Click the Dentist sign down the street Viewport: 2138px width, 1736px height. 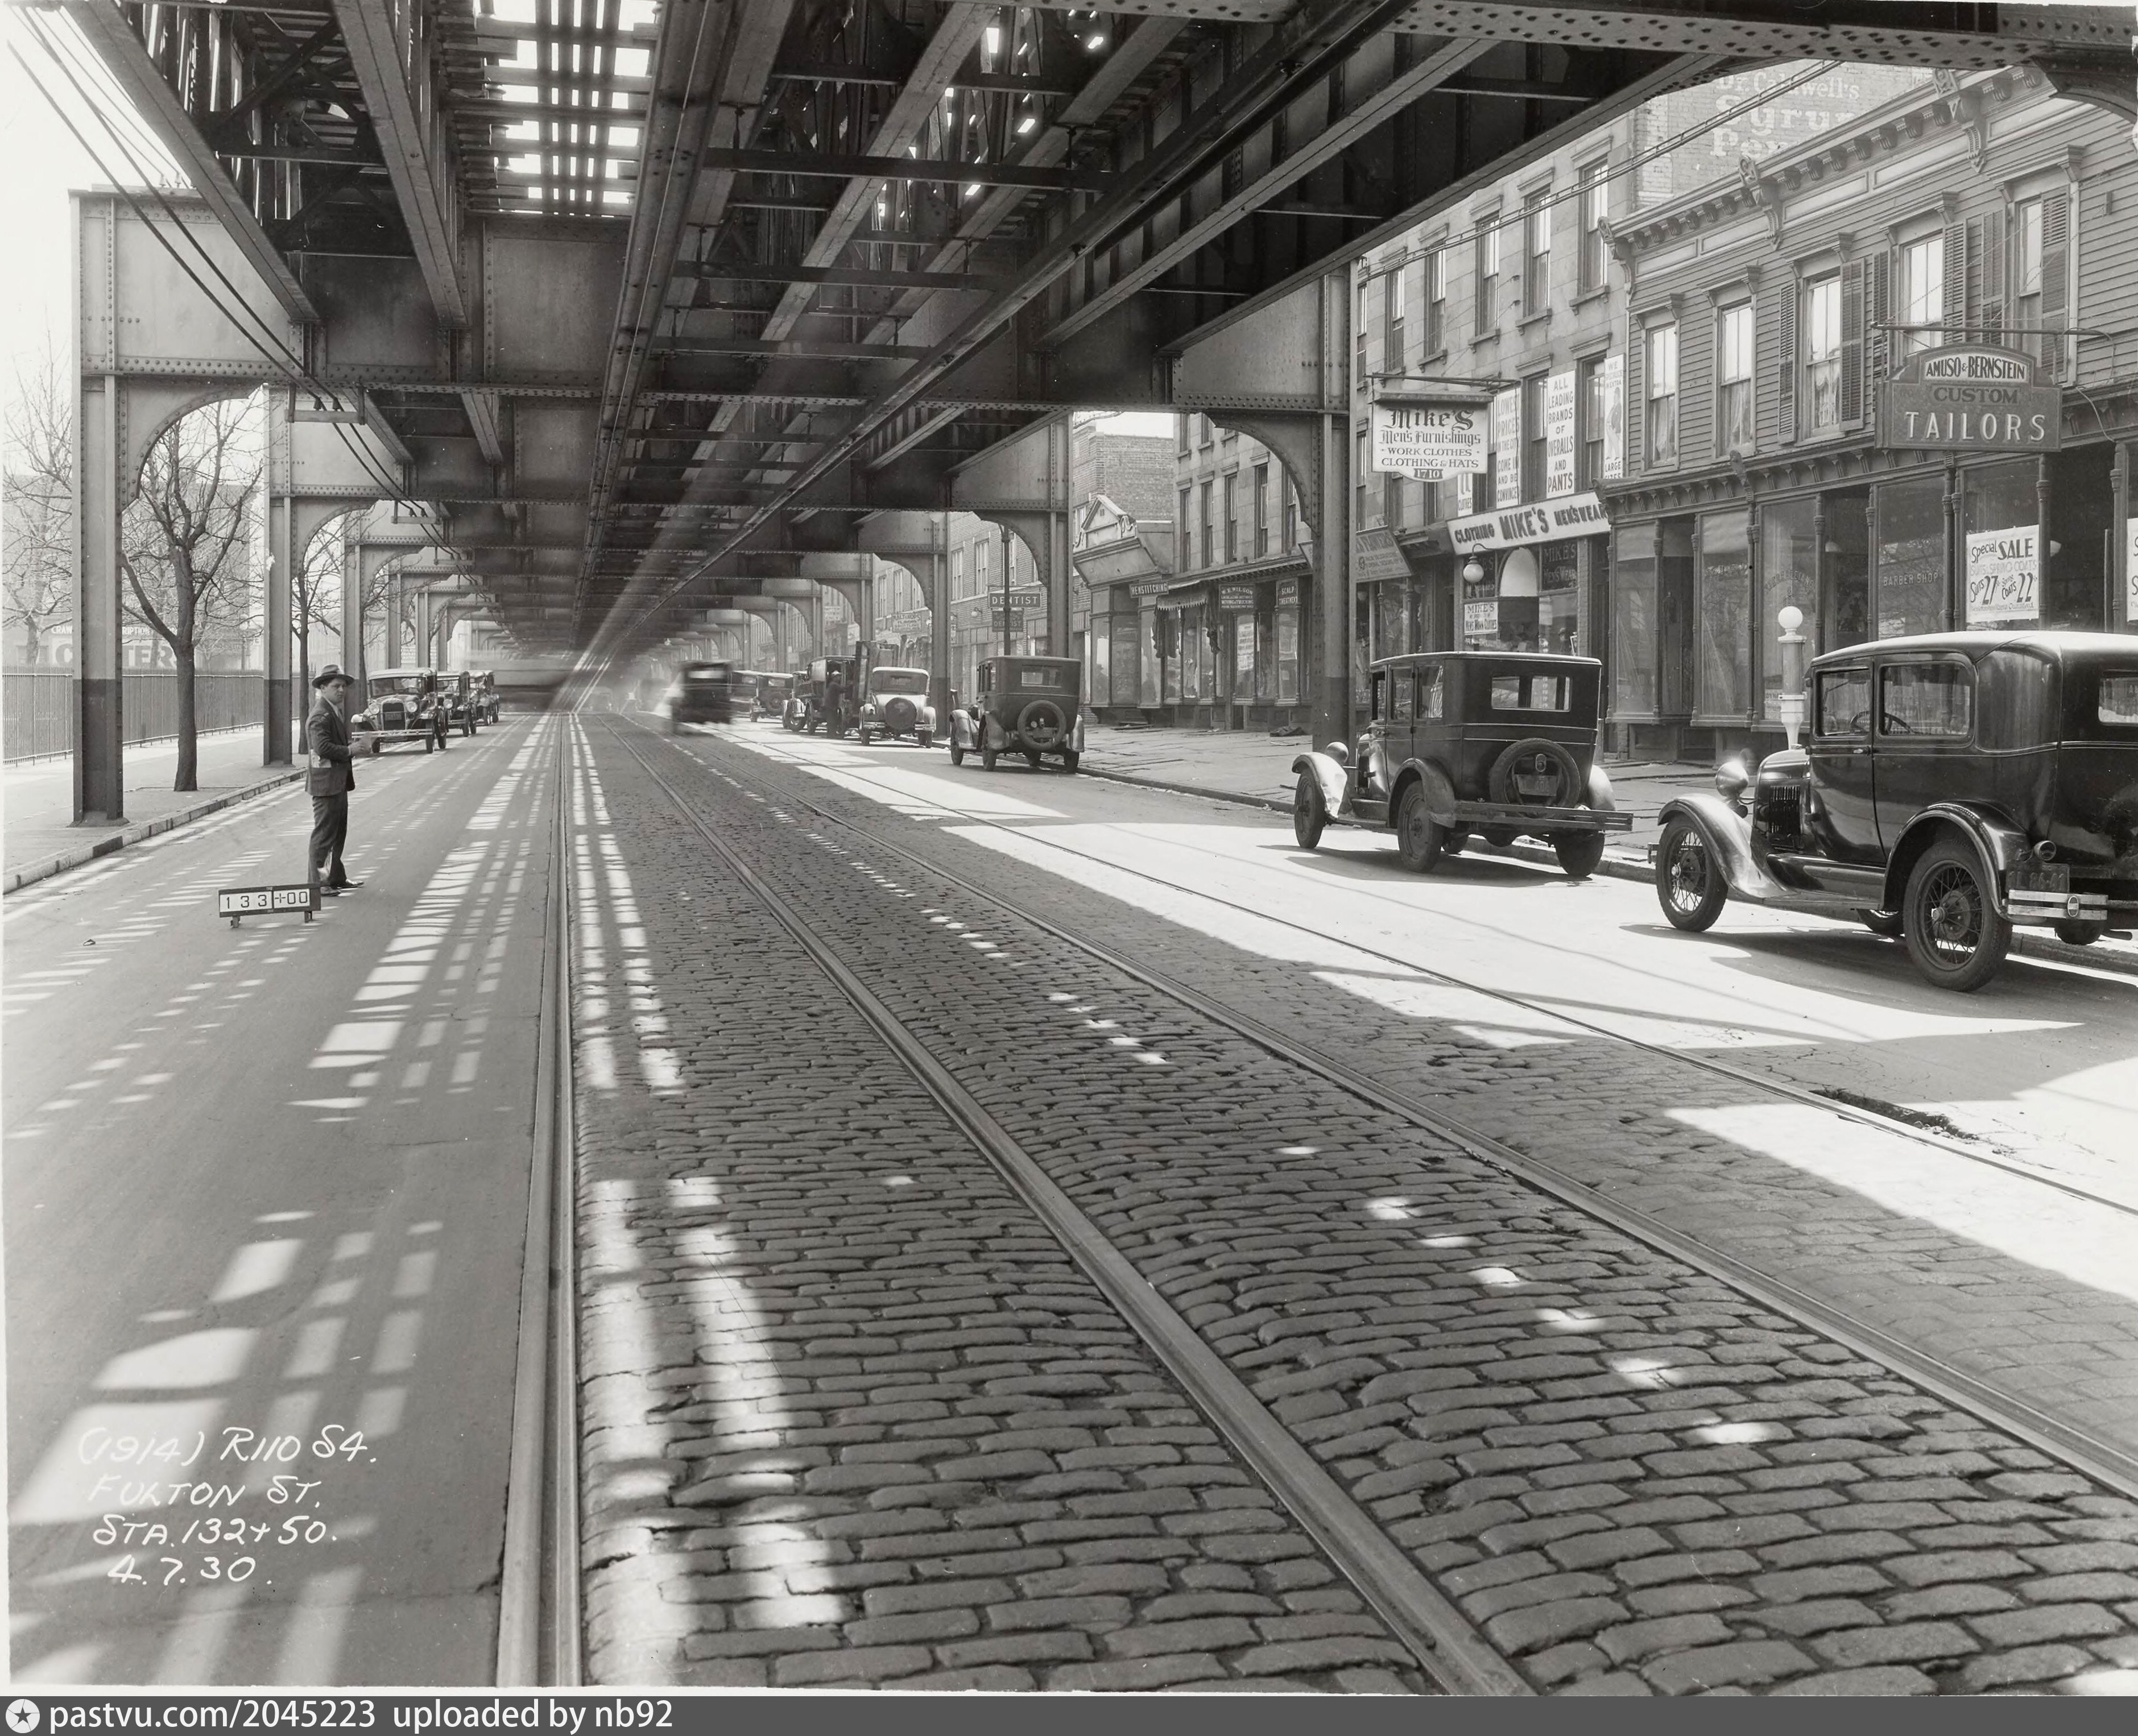(x=1014, y=599)
